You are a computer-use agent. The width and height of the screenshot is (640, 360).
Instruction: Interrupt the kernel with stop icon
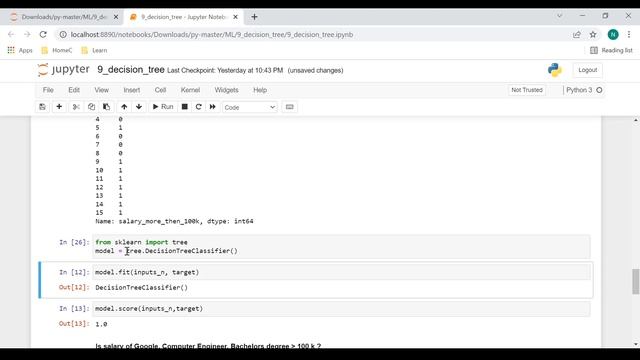click(184, 107)
